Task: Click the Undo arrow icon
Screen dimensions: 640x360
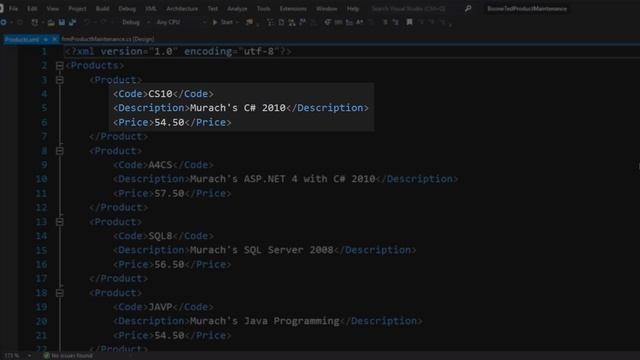Action: 87,22
